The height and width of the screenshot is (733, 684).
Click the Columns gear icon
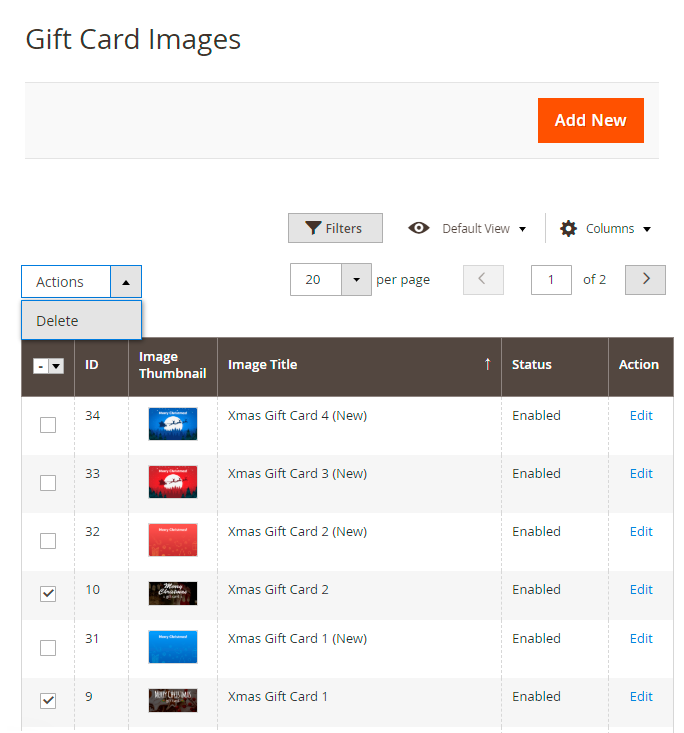click(x=568, y=228)
